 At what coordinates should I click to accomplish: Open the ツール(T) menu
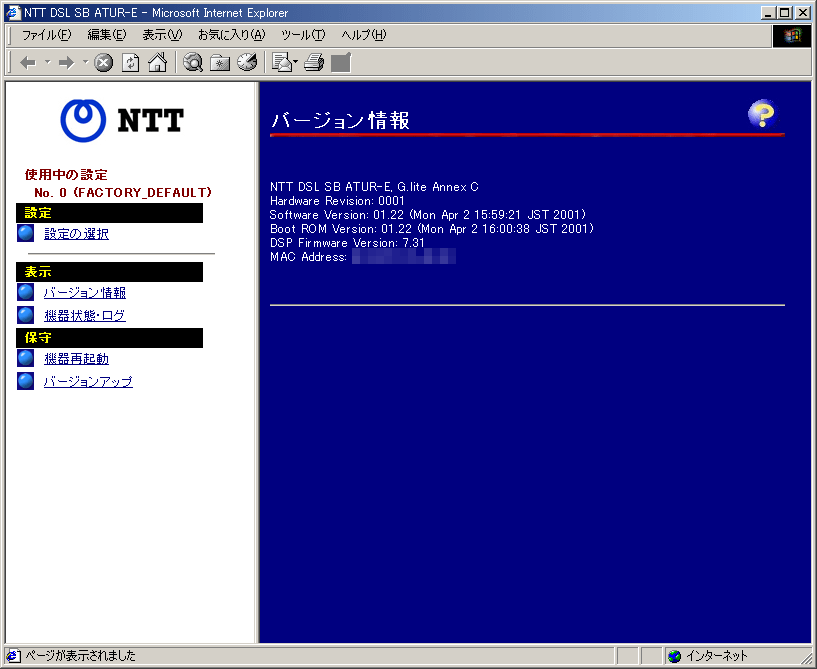[x=303, y=35]
